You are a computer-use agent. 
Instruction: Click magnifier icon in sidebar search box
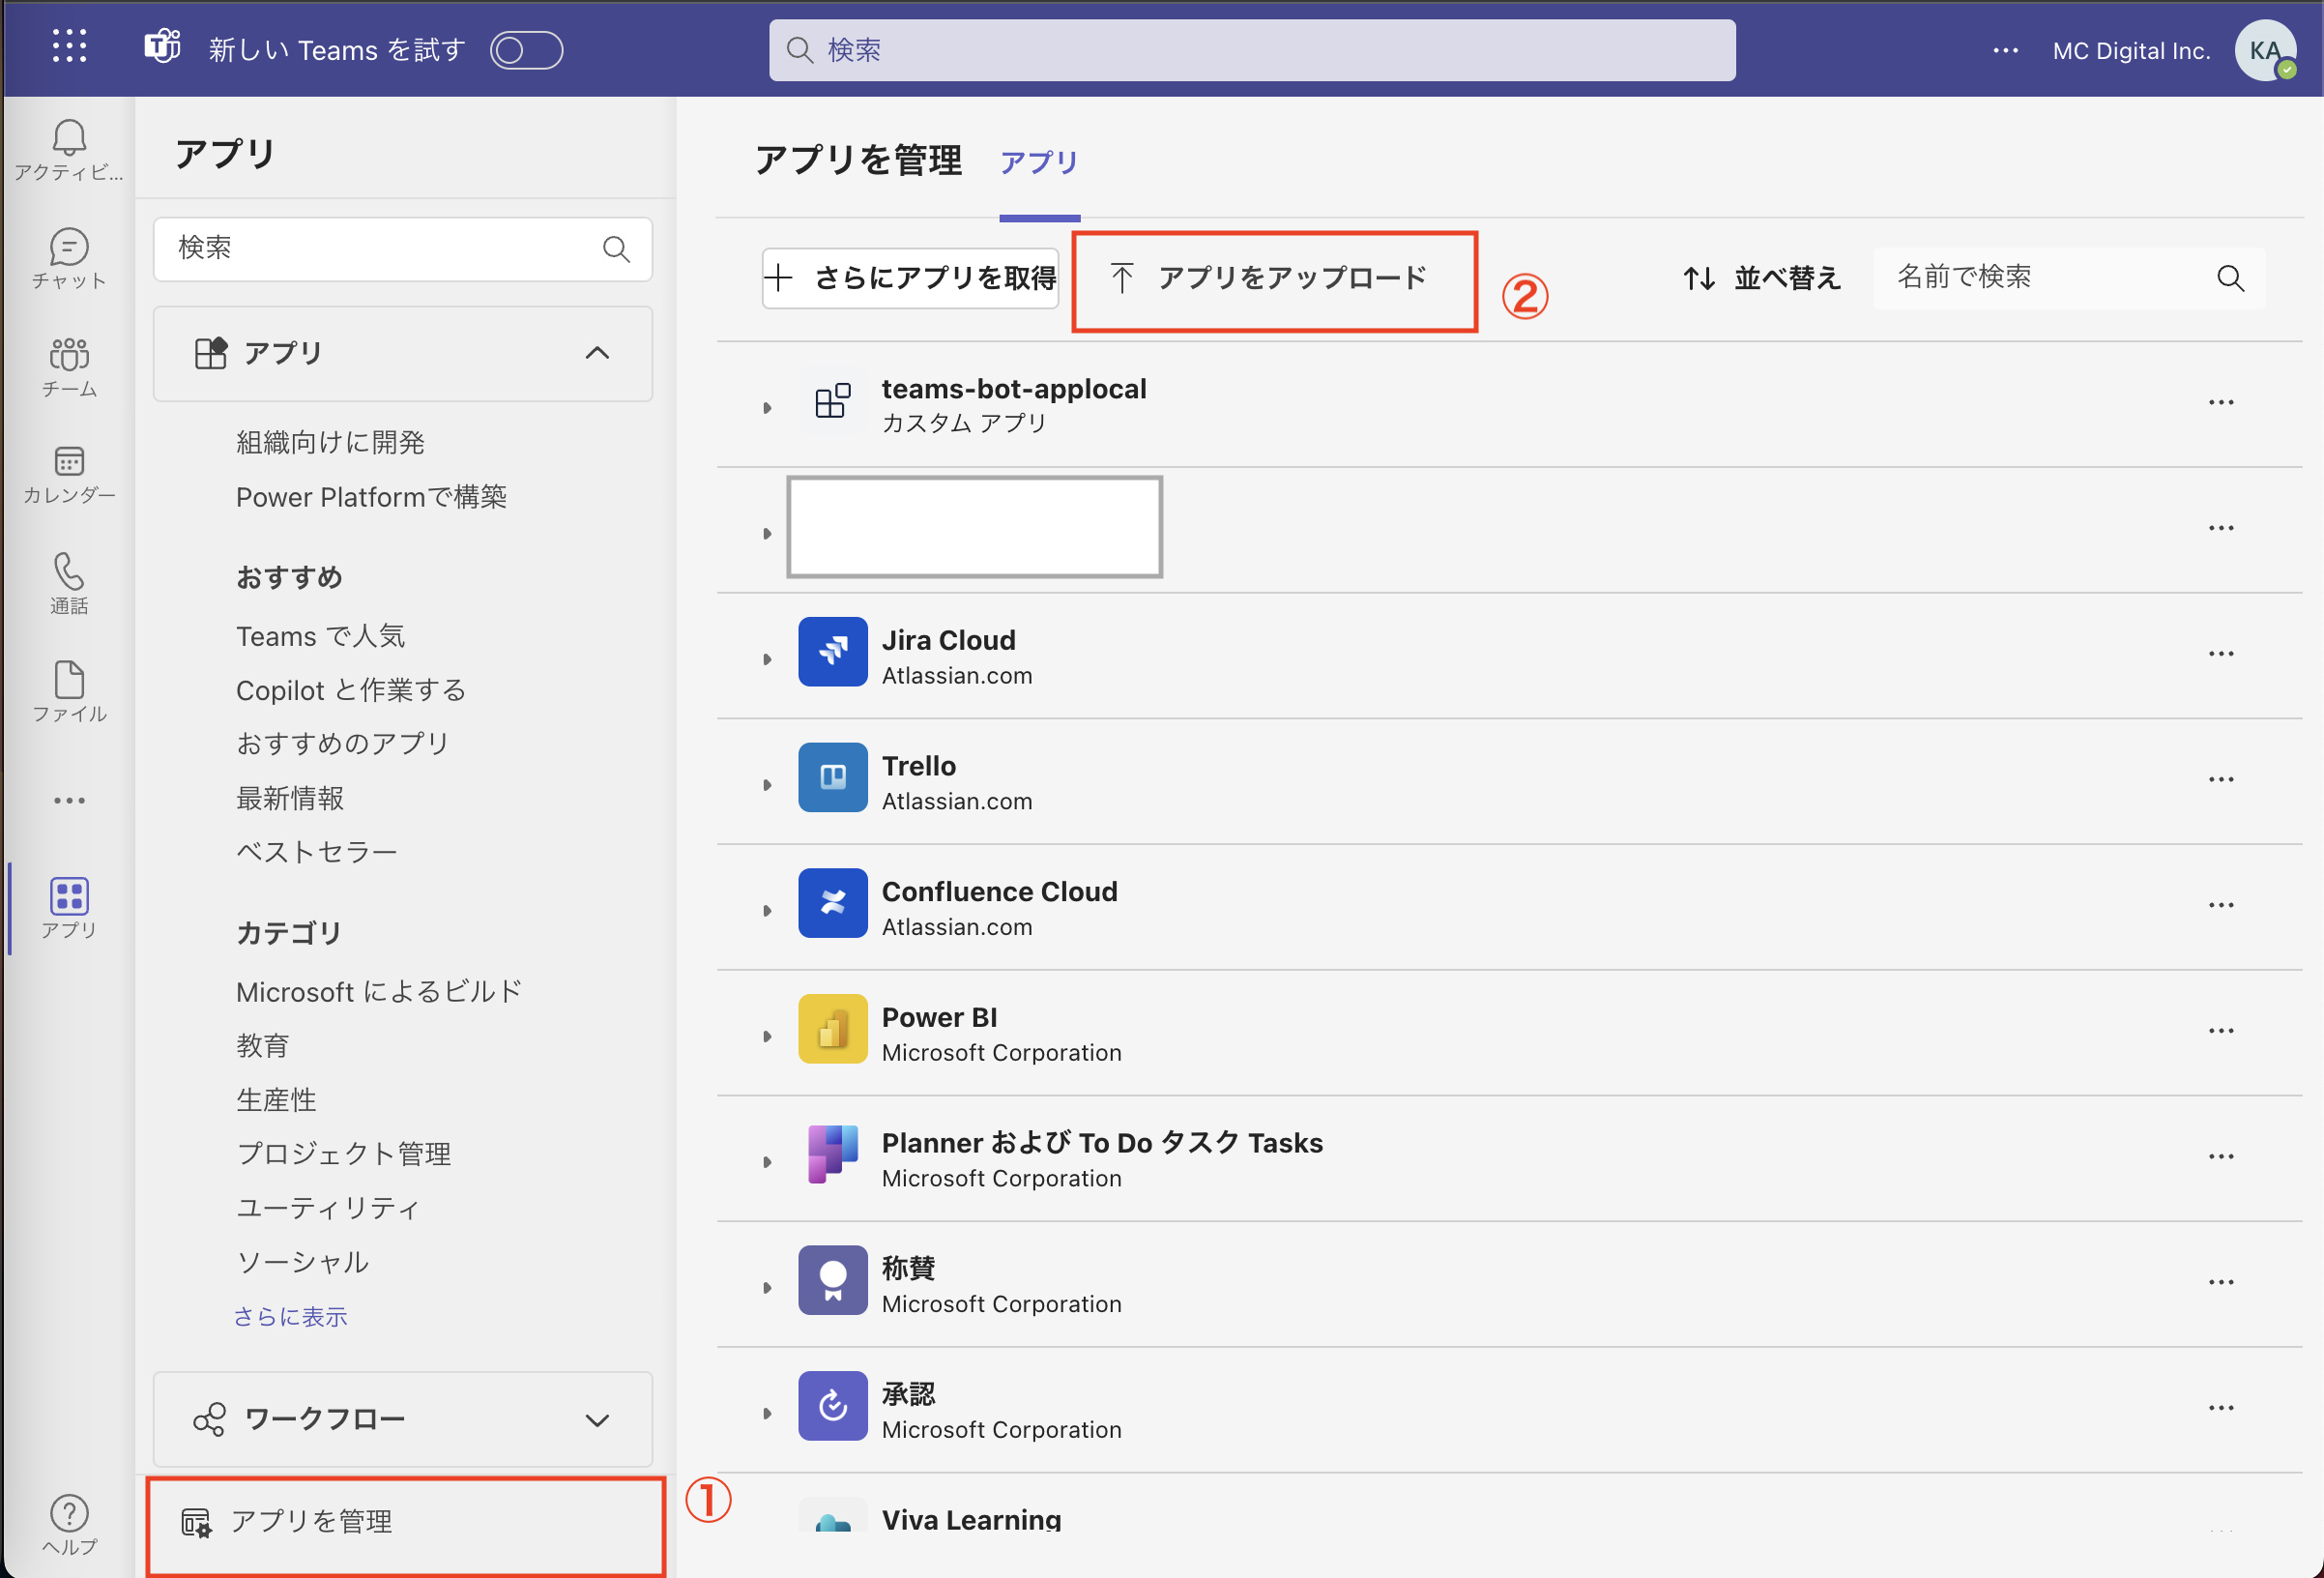coord(616,249)
